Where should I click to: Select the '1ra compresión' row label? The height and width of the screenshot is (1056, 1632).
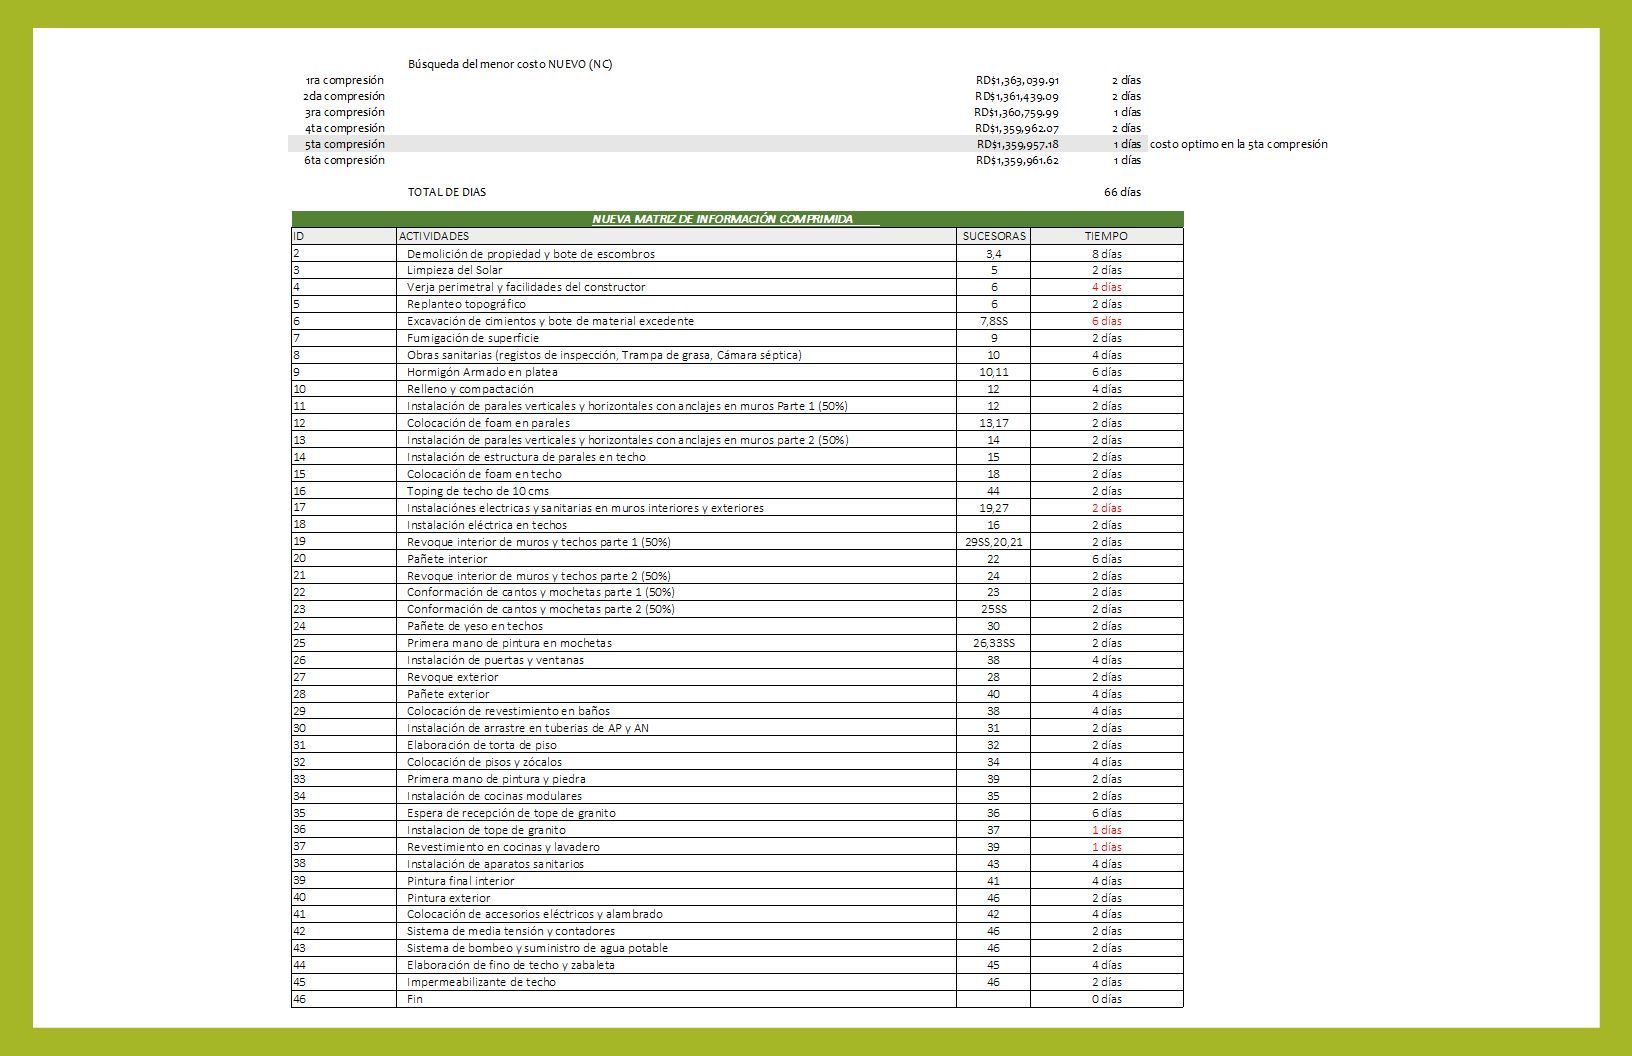point(345,80)
